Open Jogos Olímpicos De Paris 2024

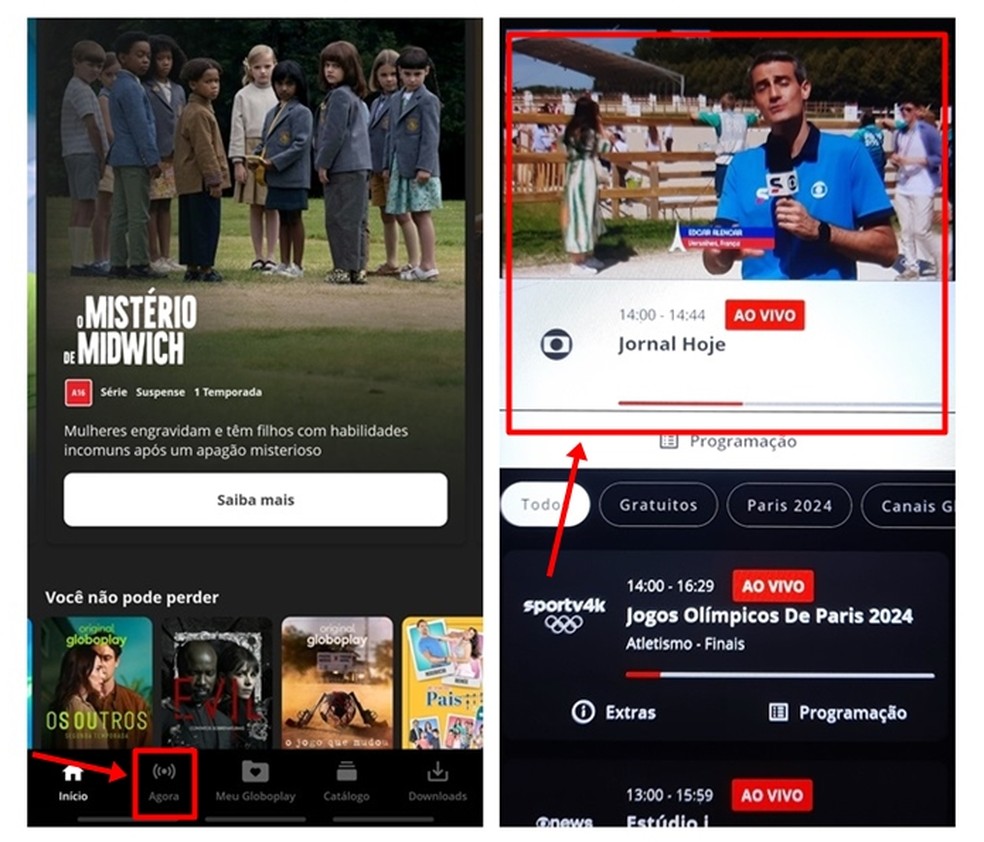[769, 616]
